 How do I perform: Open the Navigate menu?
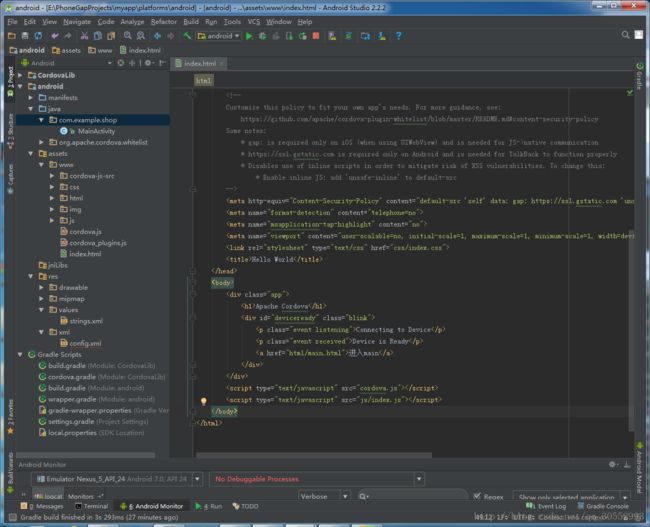[x=77, y=22]
